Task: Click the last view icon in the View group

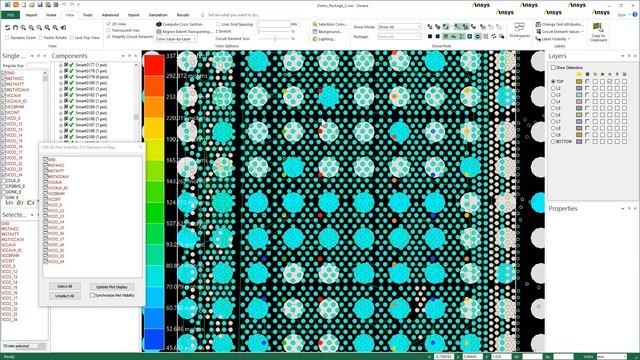Action: tap(63, 28)
